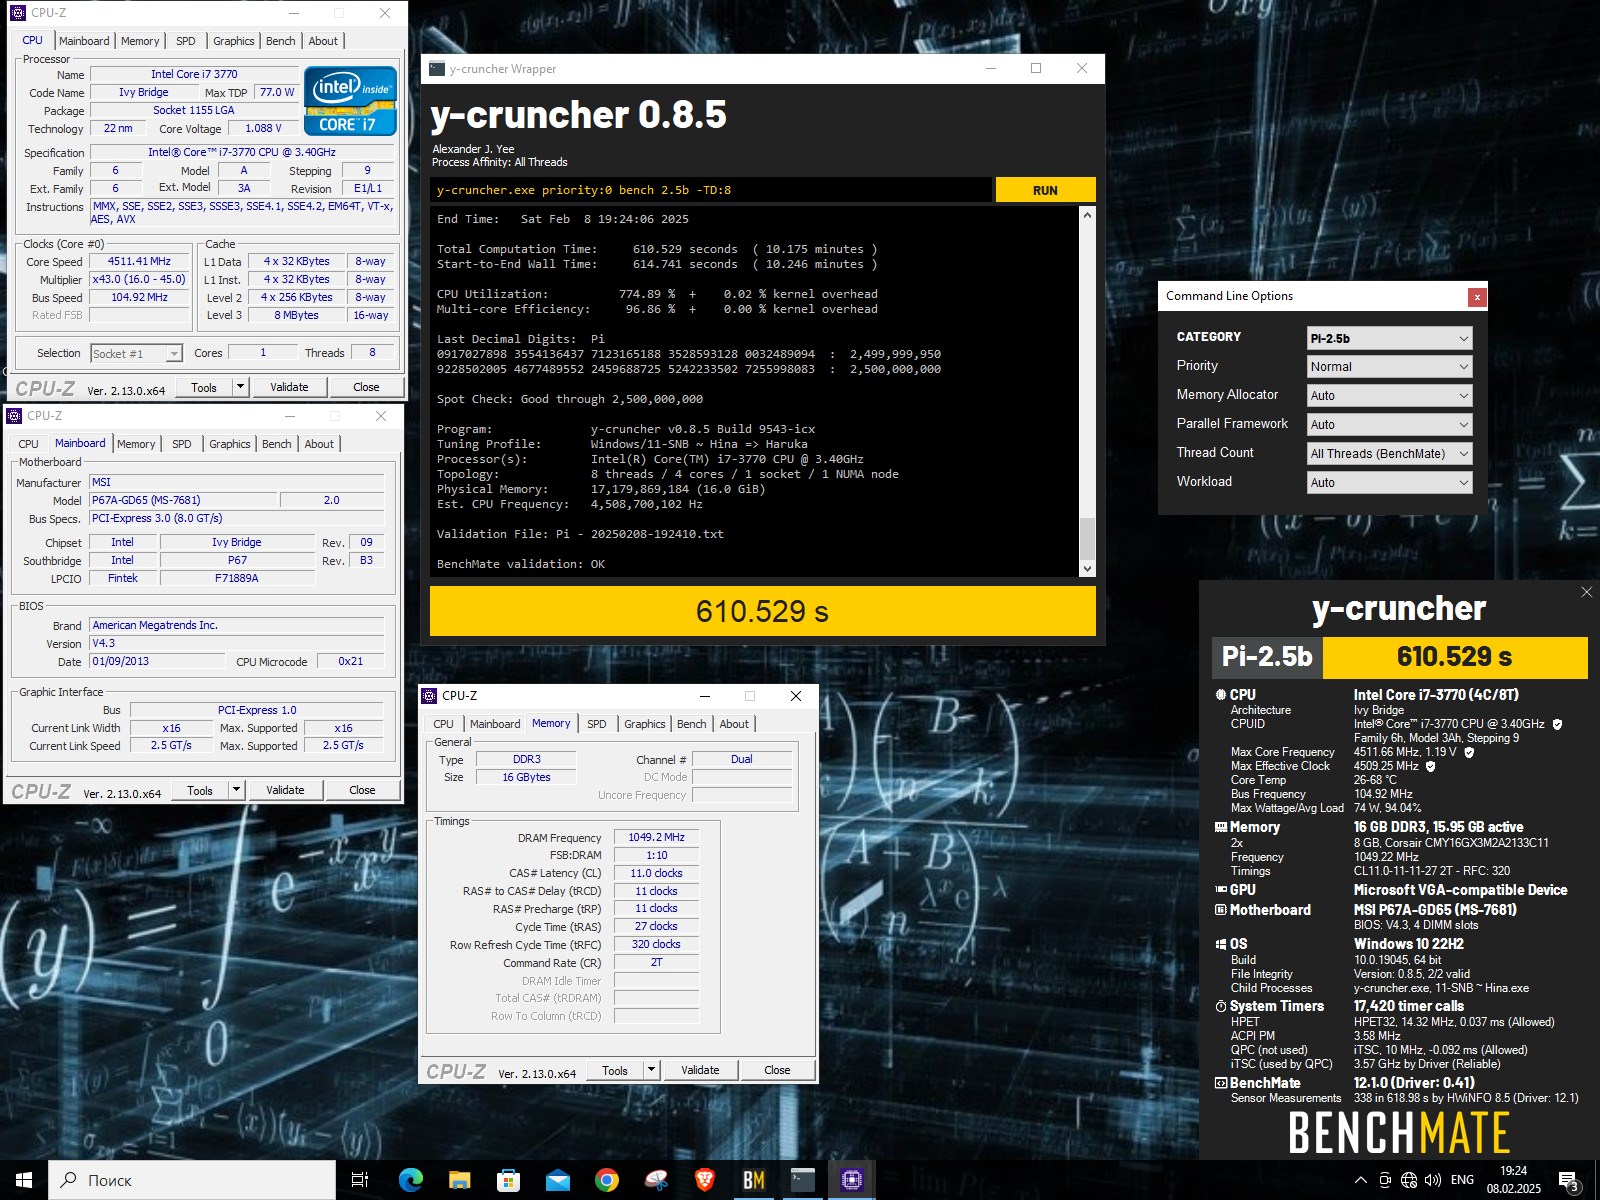Click the verified shield next to CPUID value
Screen dimensions: 1600x1200
pyautogui.click(x=1557, y=724)
